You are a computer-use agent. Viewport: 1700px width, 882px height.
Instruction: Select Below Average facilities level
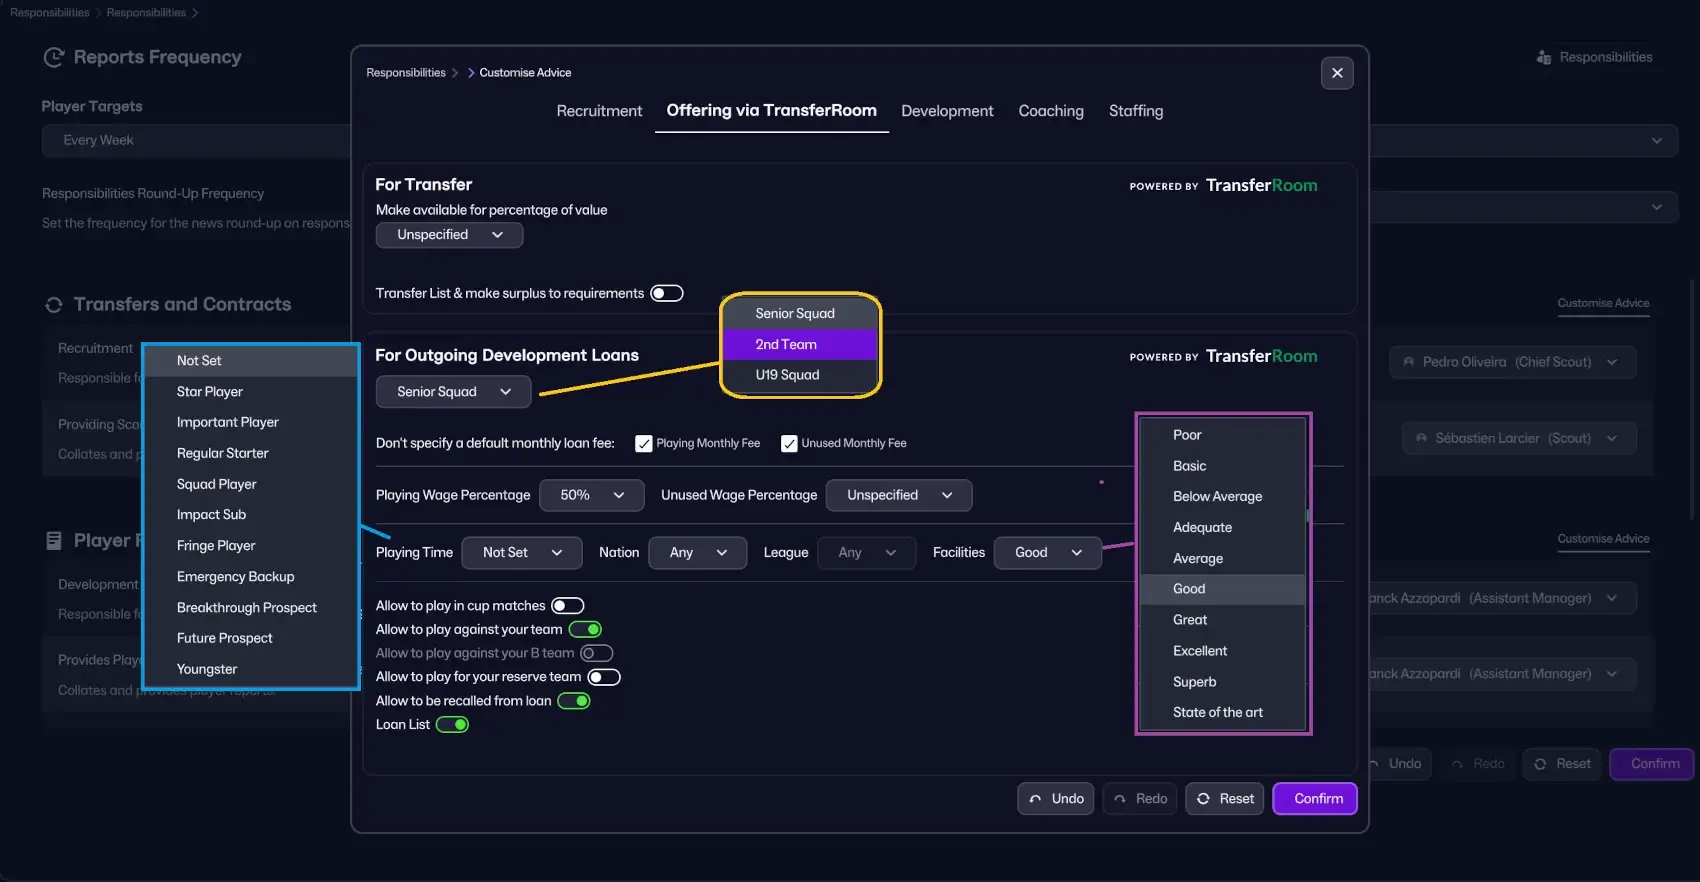[1222, 497]
